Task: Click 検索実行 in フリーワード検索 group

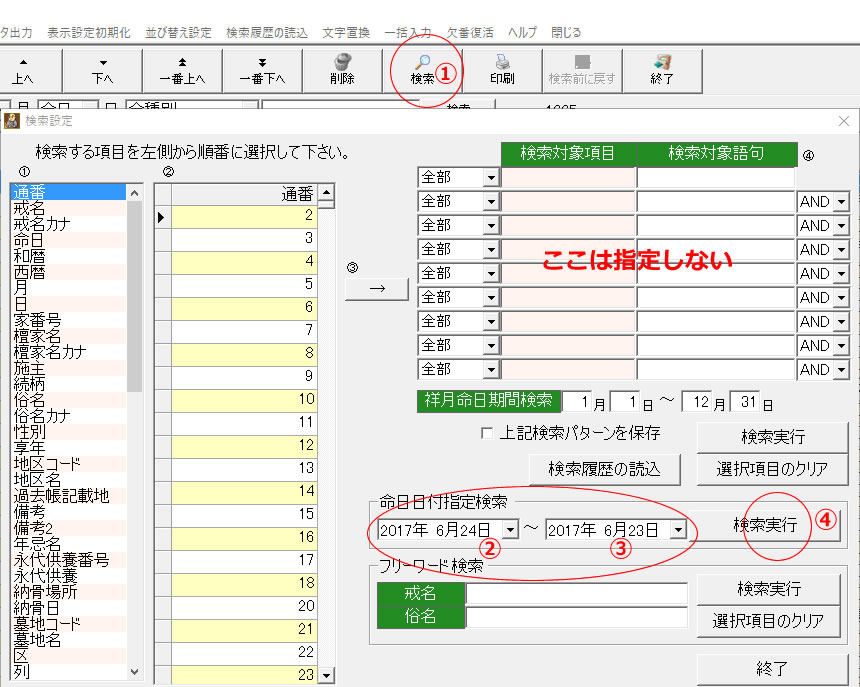Action: (768, 589)
